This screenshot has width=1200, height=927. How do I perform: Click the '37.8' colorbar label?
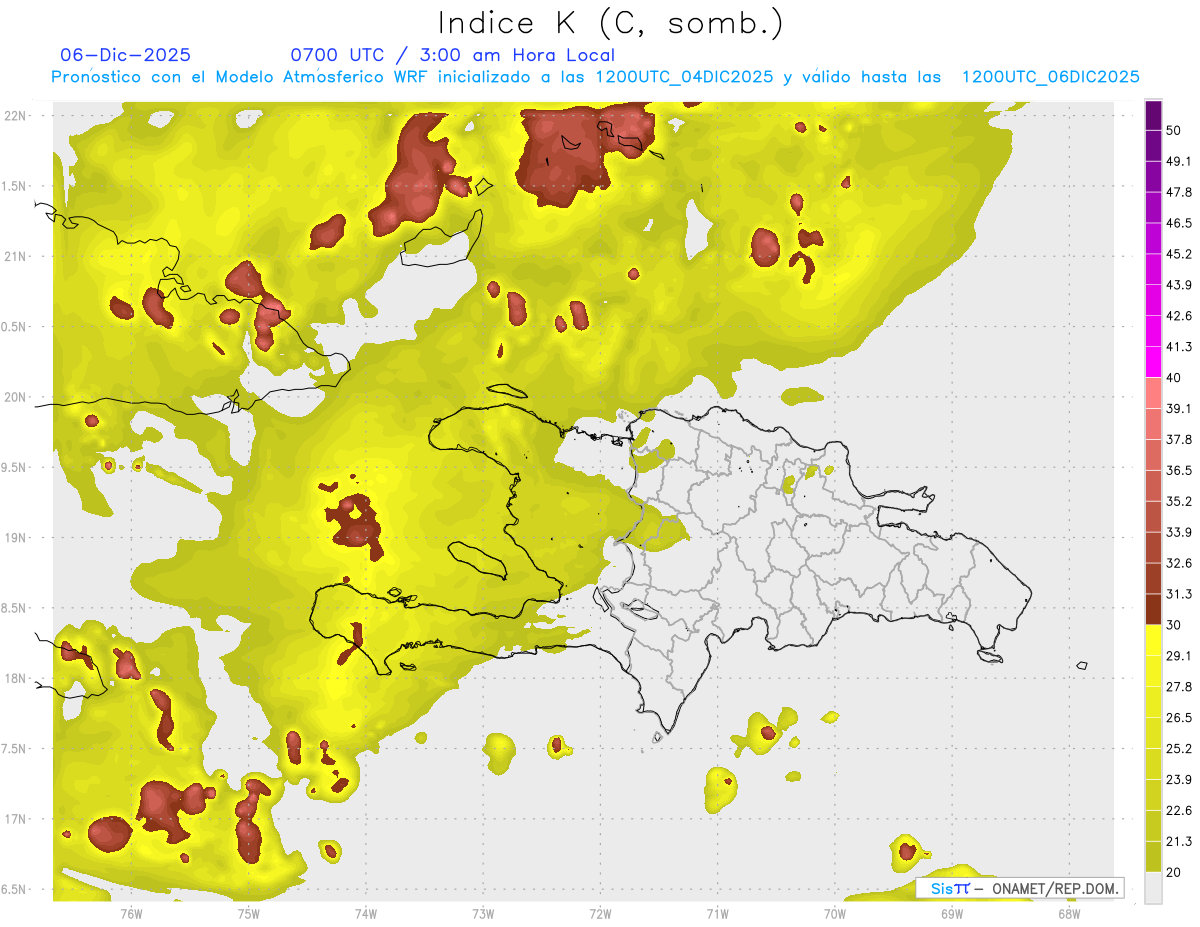[1179, 439]
